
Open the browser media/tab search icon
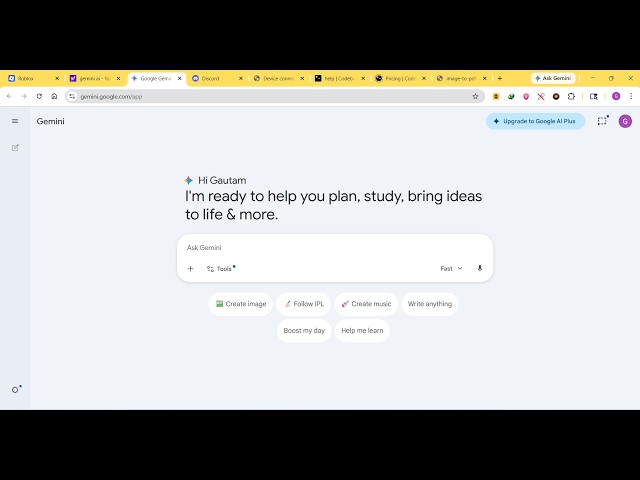coord(594,97)
